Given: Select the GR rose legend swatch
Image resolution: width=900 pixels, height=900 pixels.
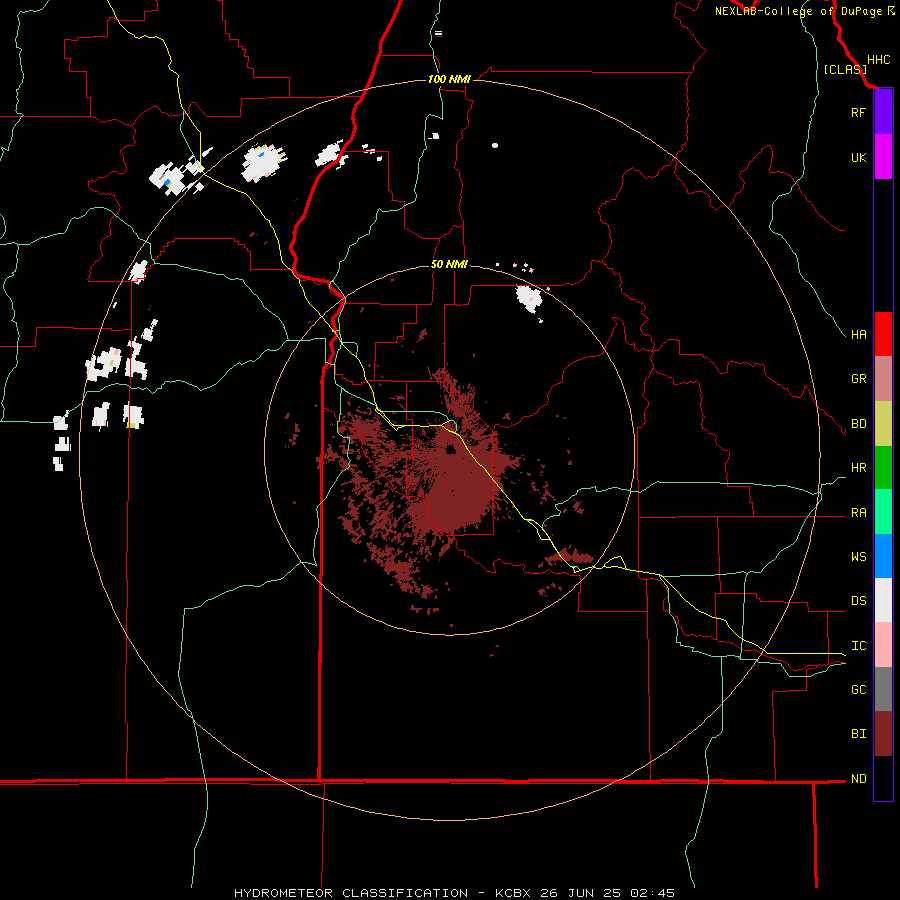Looking at the screenshot, I should click(x=883, y=379).
